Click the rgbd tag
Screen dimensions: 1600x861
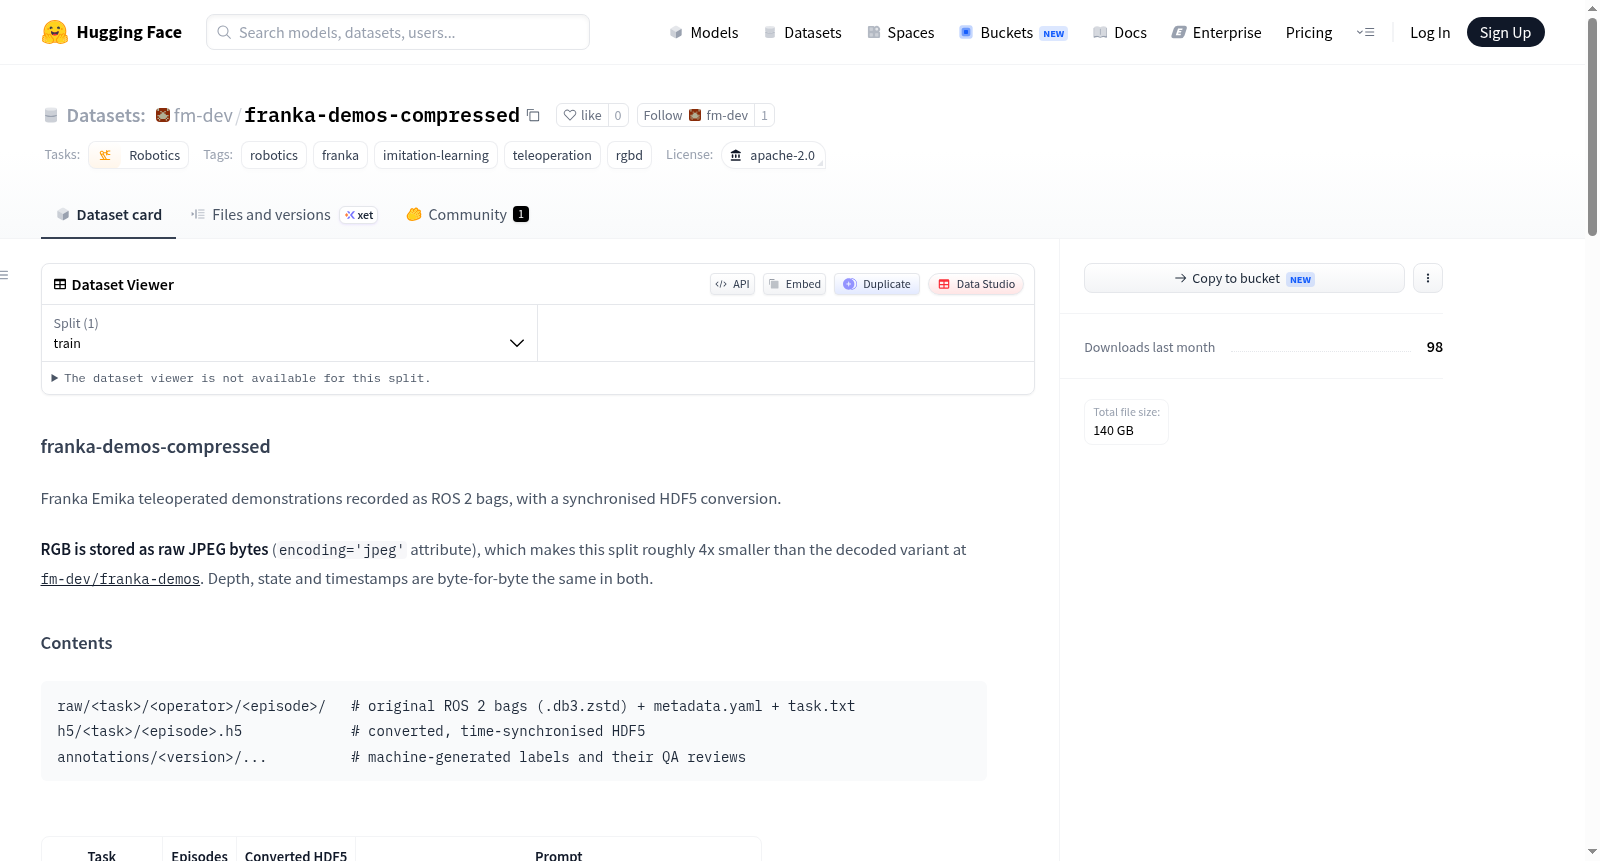point(629,155)
